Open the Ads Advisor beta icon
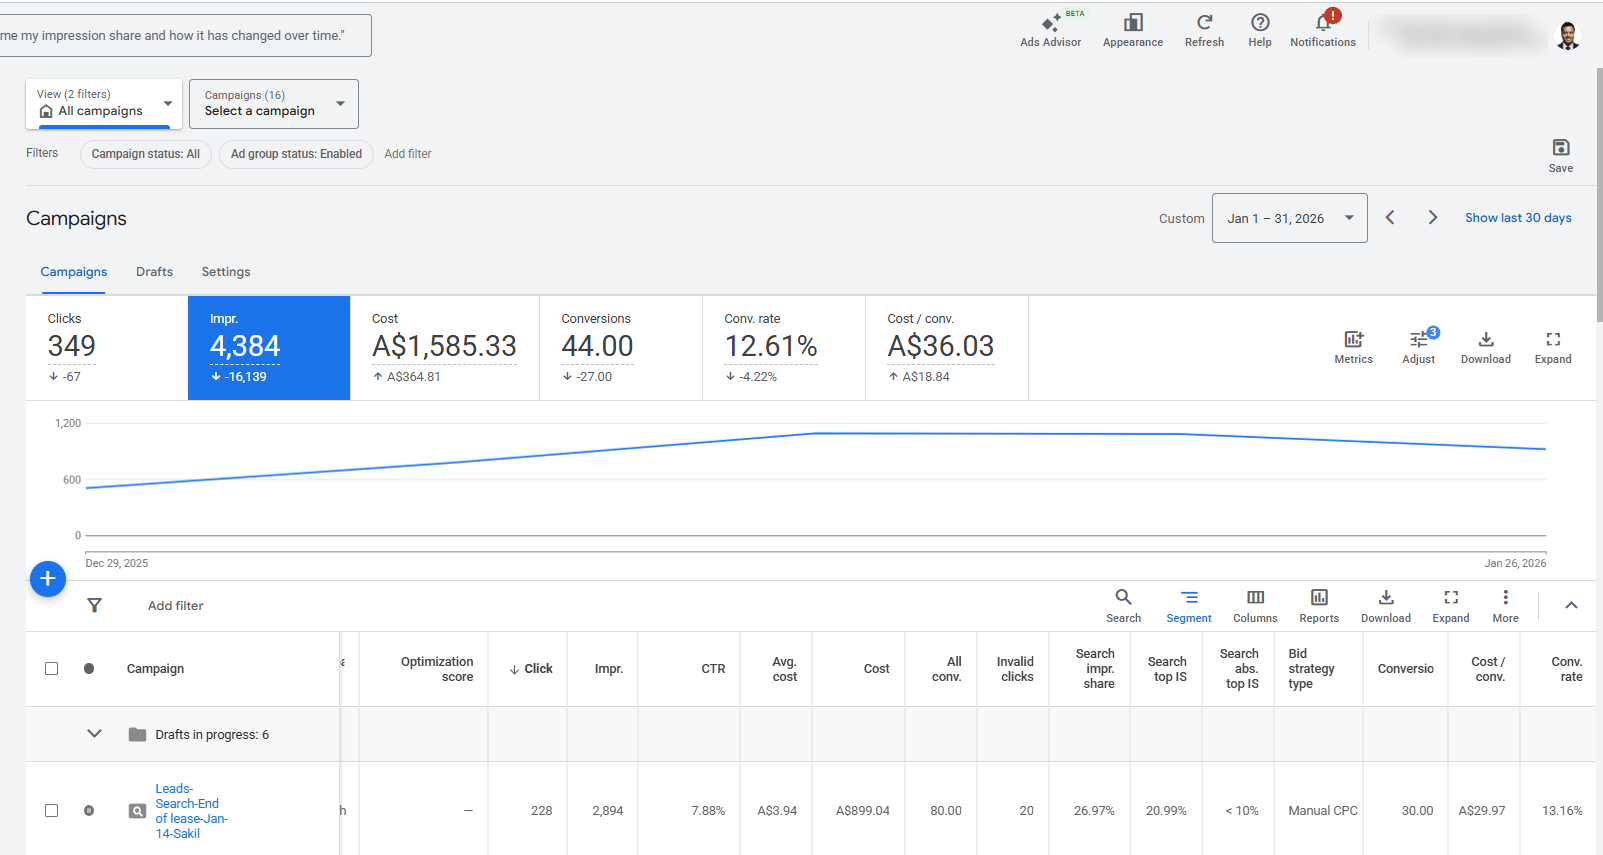Screen dimensions: 1603x855 click(x=1050, y=24)
